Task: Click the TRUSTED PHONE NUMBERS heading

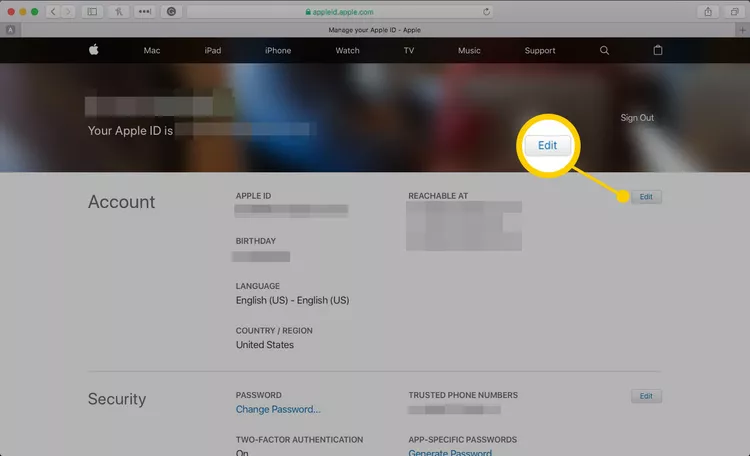Action: (463, 395)
